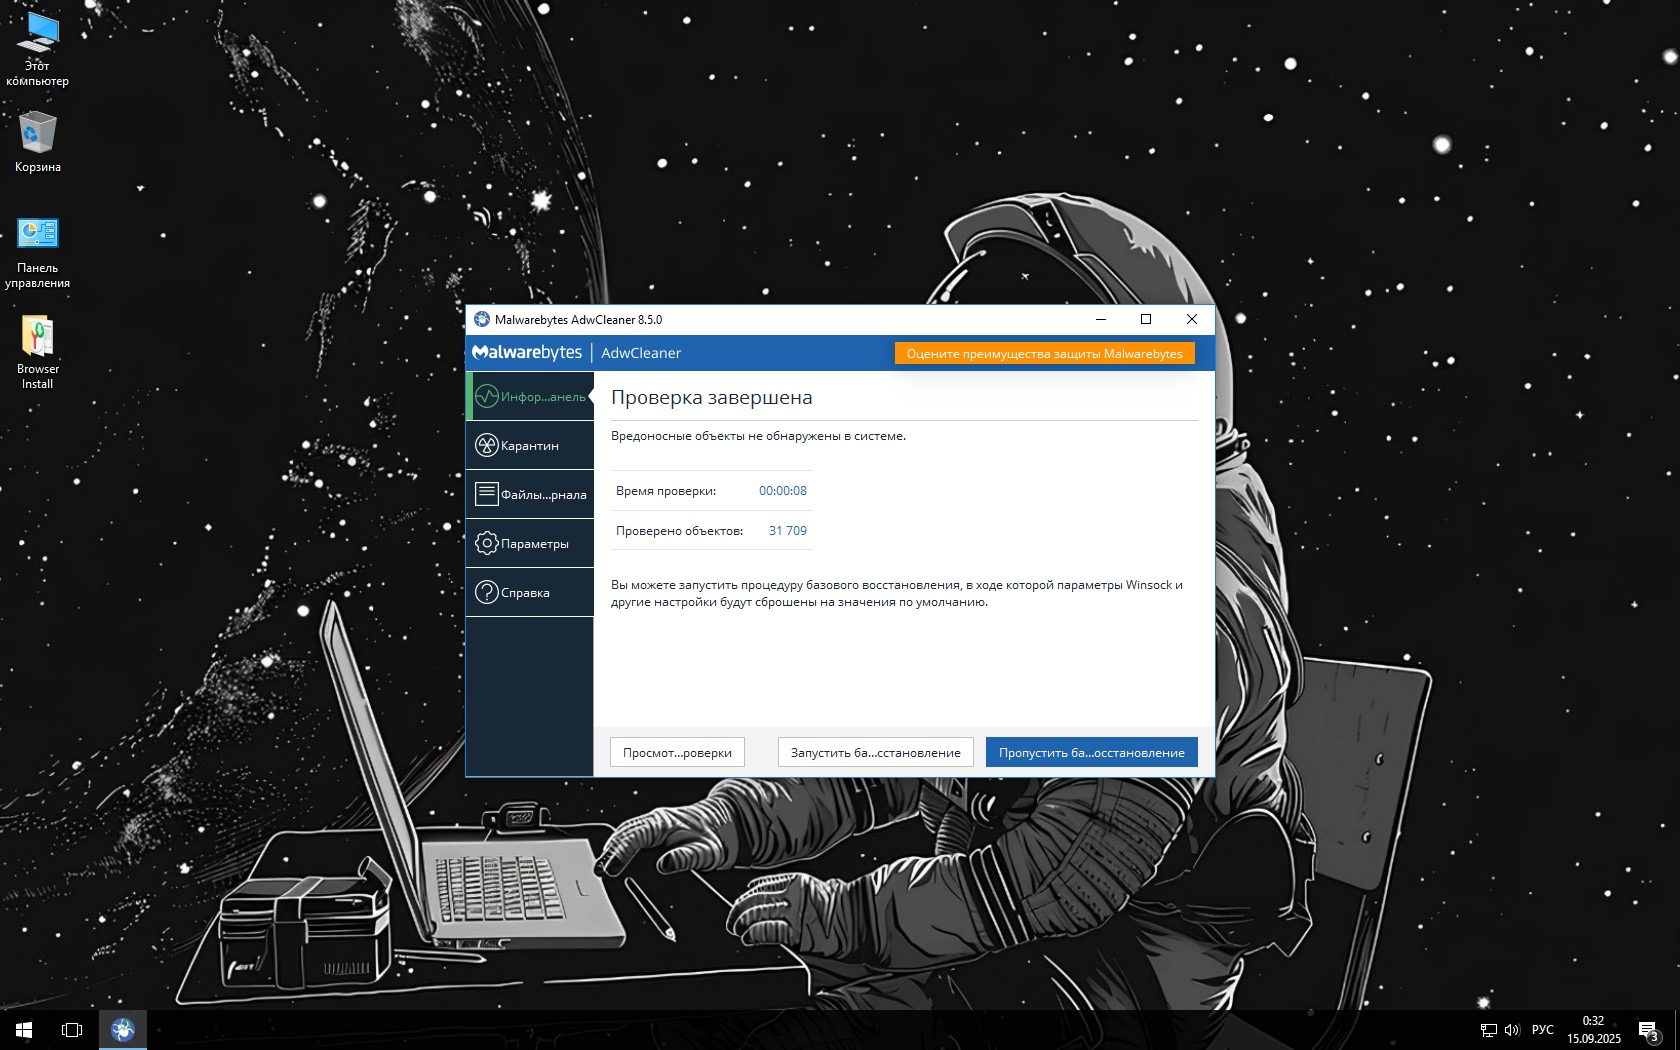This screenshot has height=1050, width=1680.
Task: Open the taskbar clock and date
Action: (x=1594, y=1030)
